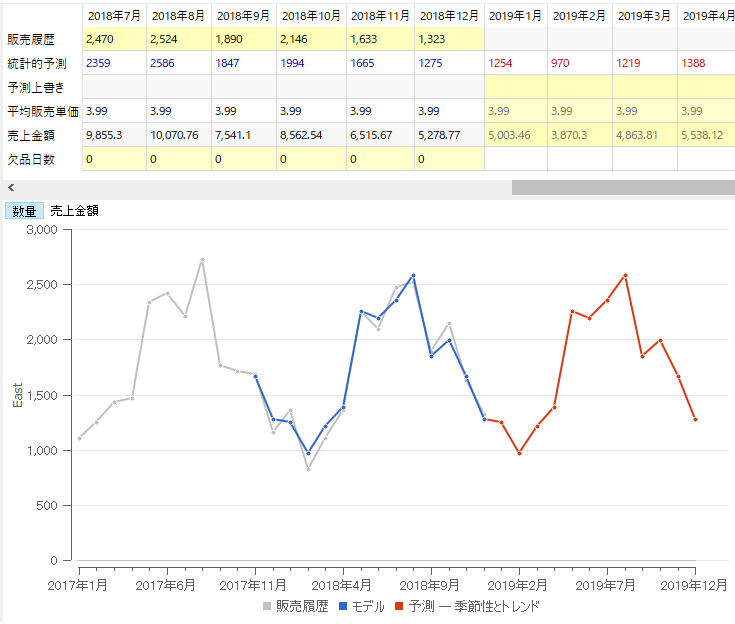The height and width of the screenshot is (624, 735).
Task: Select the 販売履歴 row header
Action: pos(40,39)
